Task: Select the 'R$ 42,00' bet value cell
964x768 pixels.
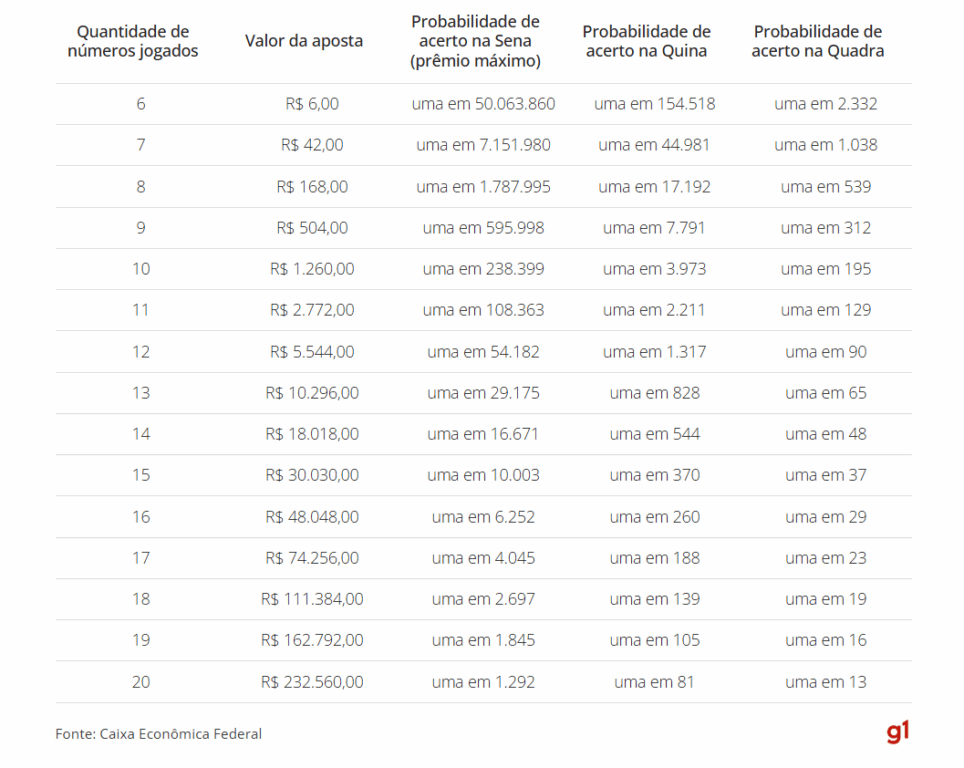Action: point(312,145)
